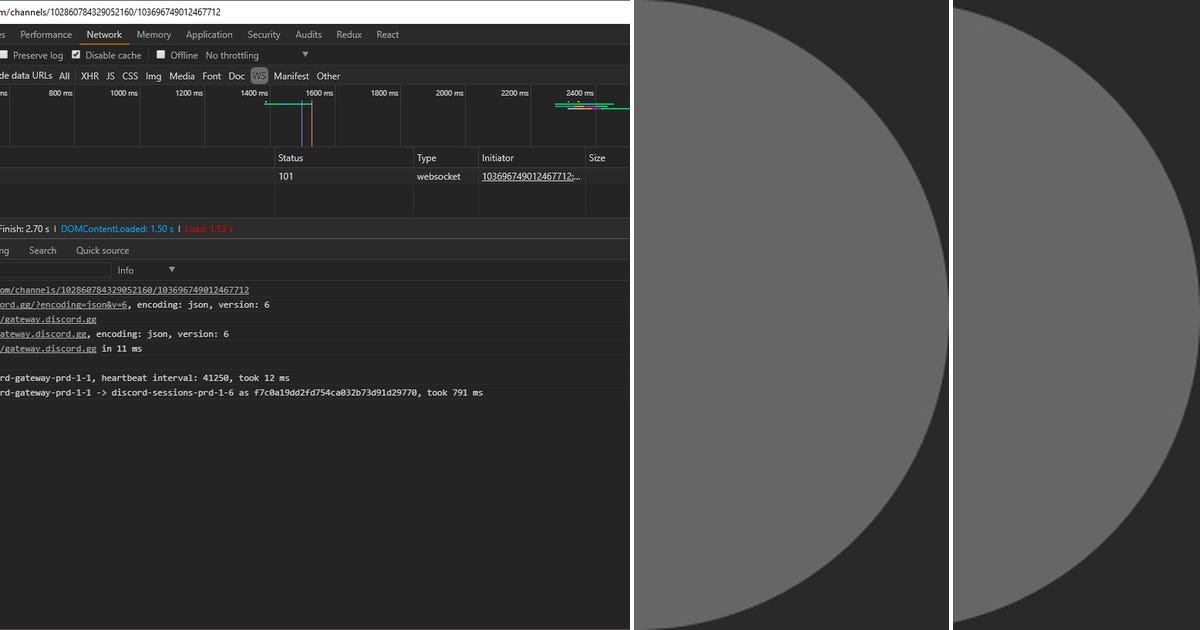Show All request types filter
Screen dimensions: 1200x630
[64, 76]
